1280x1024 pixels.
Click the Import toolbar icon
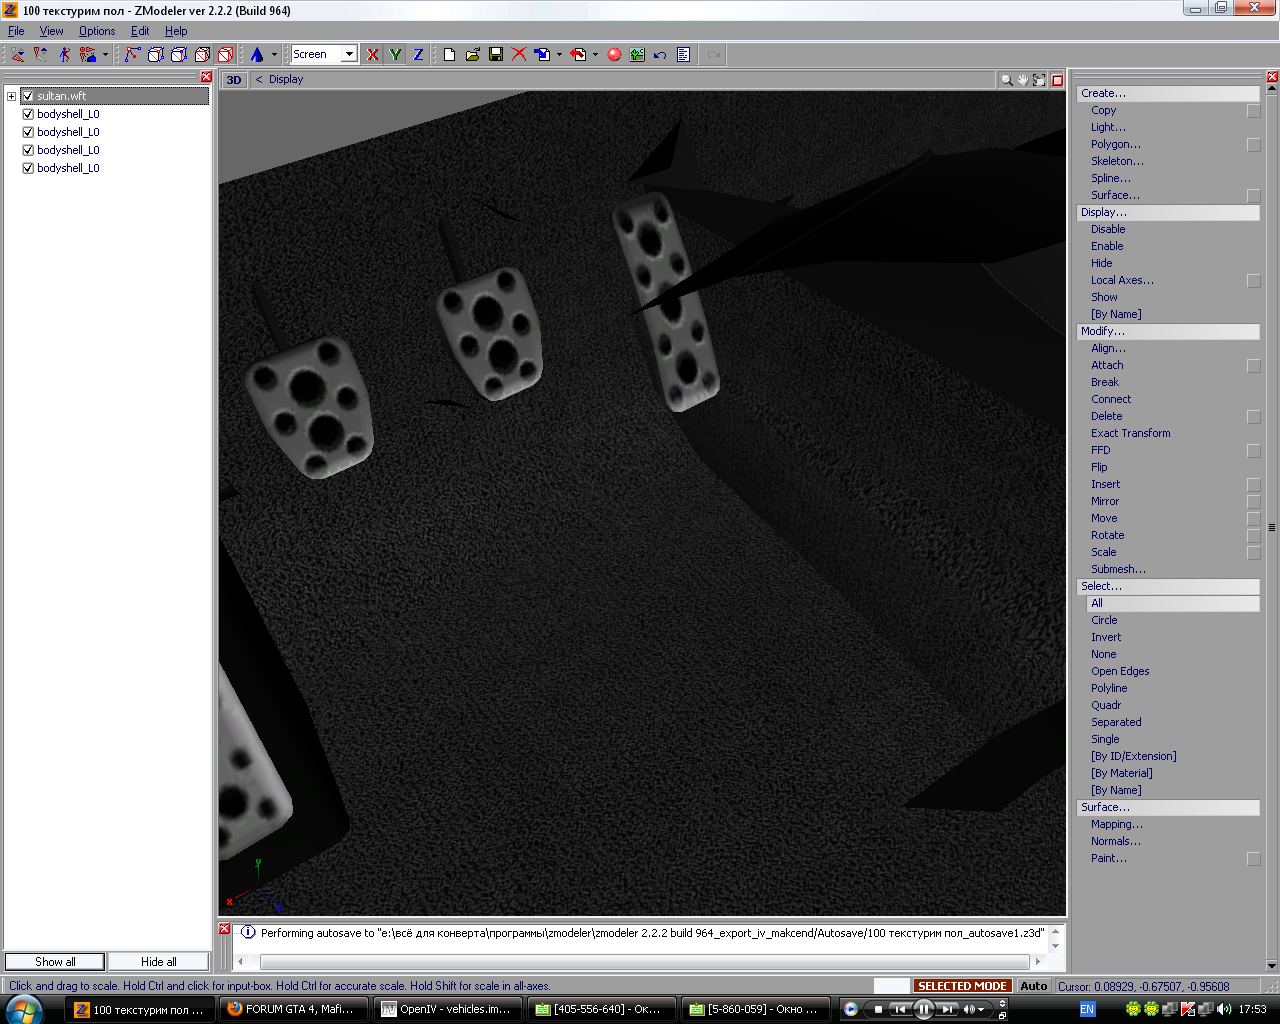pyautogui.click(x=542, y=54)
